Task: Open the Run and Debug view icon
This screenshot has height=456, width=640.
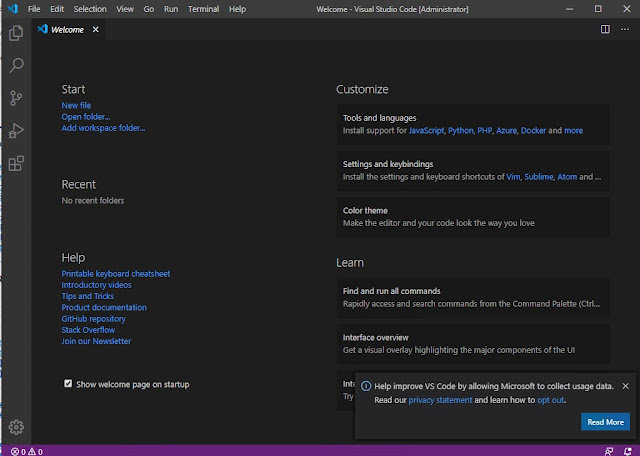Action: point(16,131)
